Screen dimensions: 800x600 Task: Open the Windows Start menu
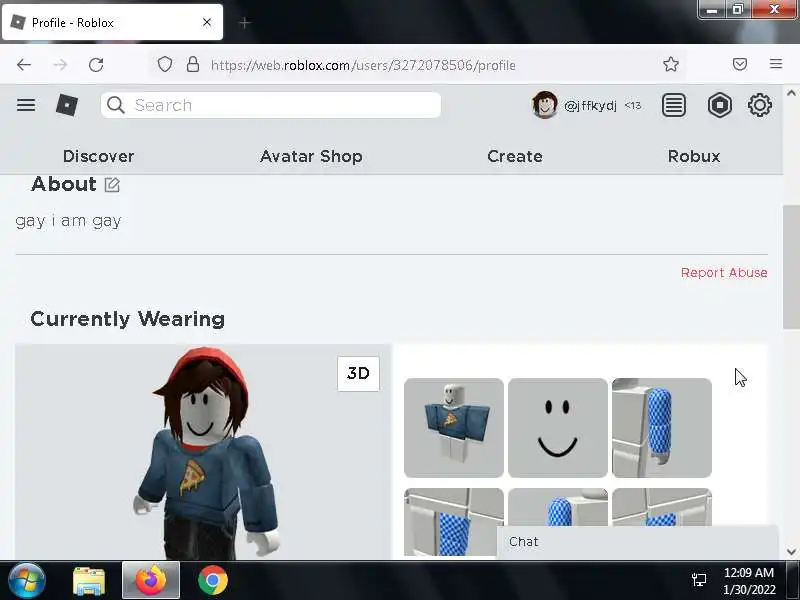(x=27, y=580)
